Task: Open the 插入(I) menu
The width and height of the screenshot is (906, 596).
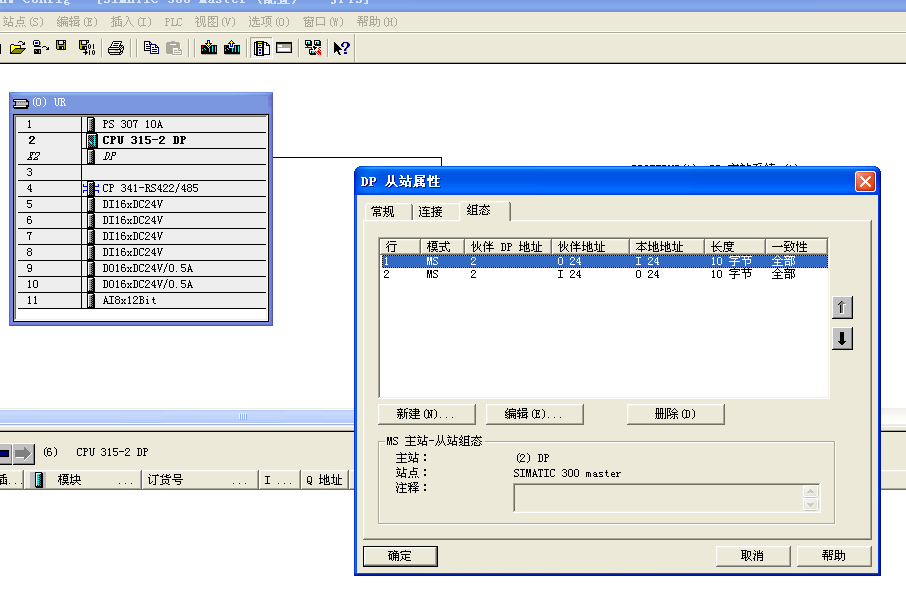Action: coord(131,22)
